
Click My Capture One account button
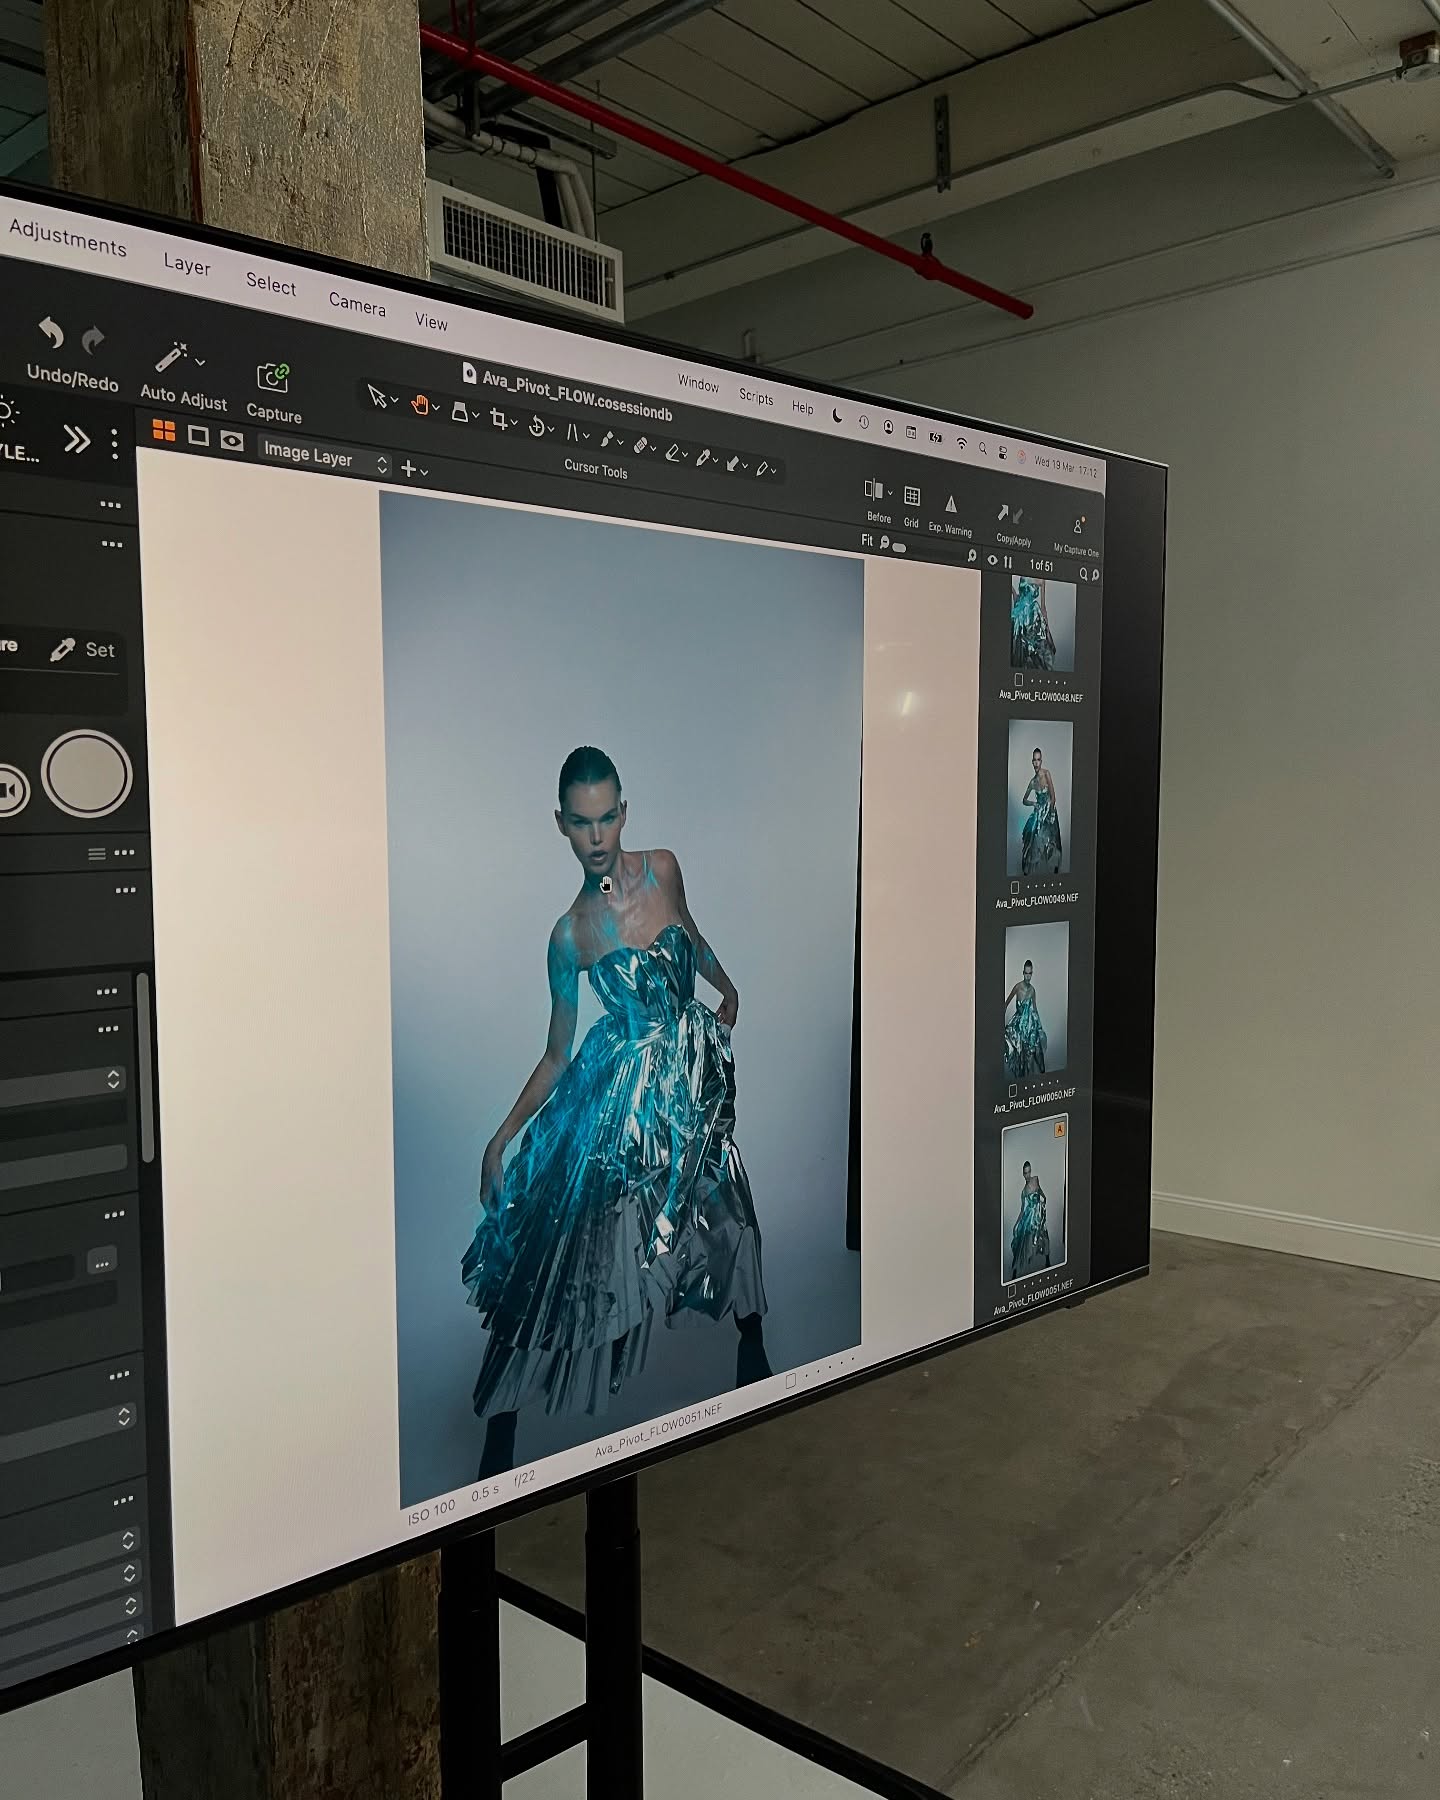click(x=1077, y=527)
